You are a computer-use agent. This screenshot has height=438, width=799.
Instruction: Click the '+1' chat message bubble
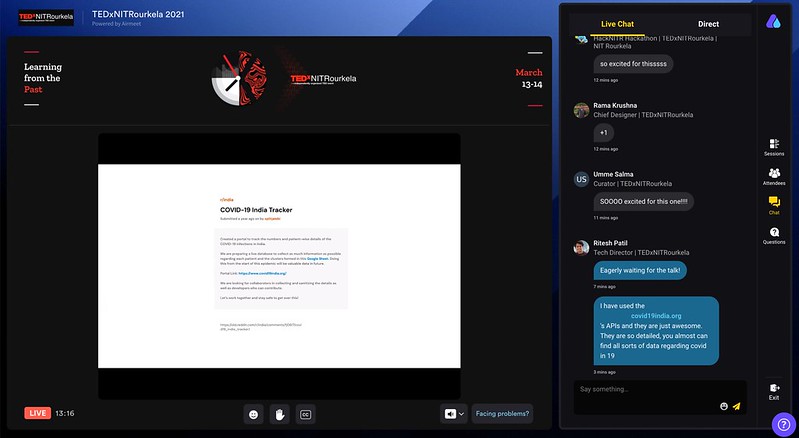[604, 133]
